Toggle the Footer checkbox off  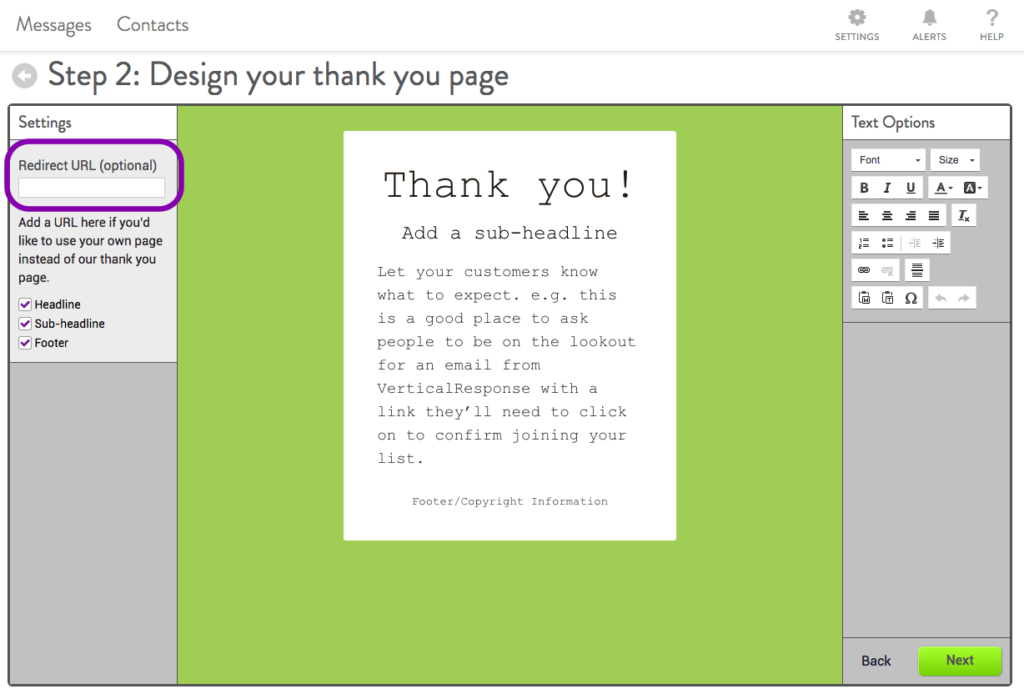[24, 342]
